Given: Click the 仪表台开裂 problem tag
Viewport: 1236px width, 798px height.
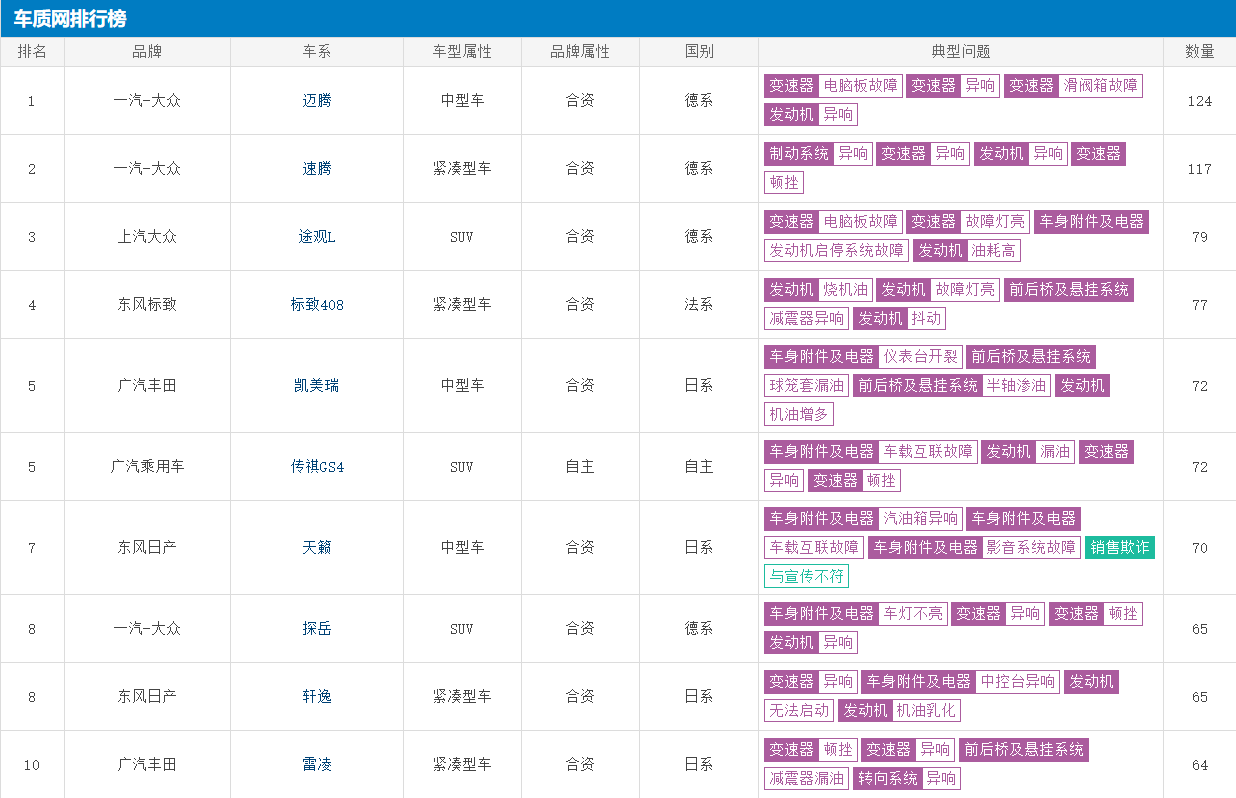Looking at the screenshot, I should coord(920,357).
